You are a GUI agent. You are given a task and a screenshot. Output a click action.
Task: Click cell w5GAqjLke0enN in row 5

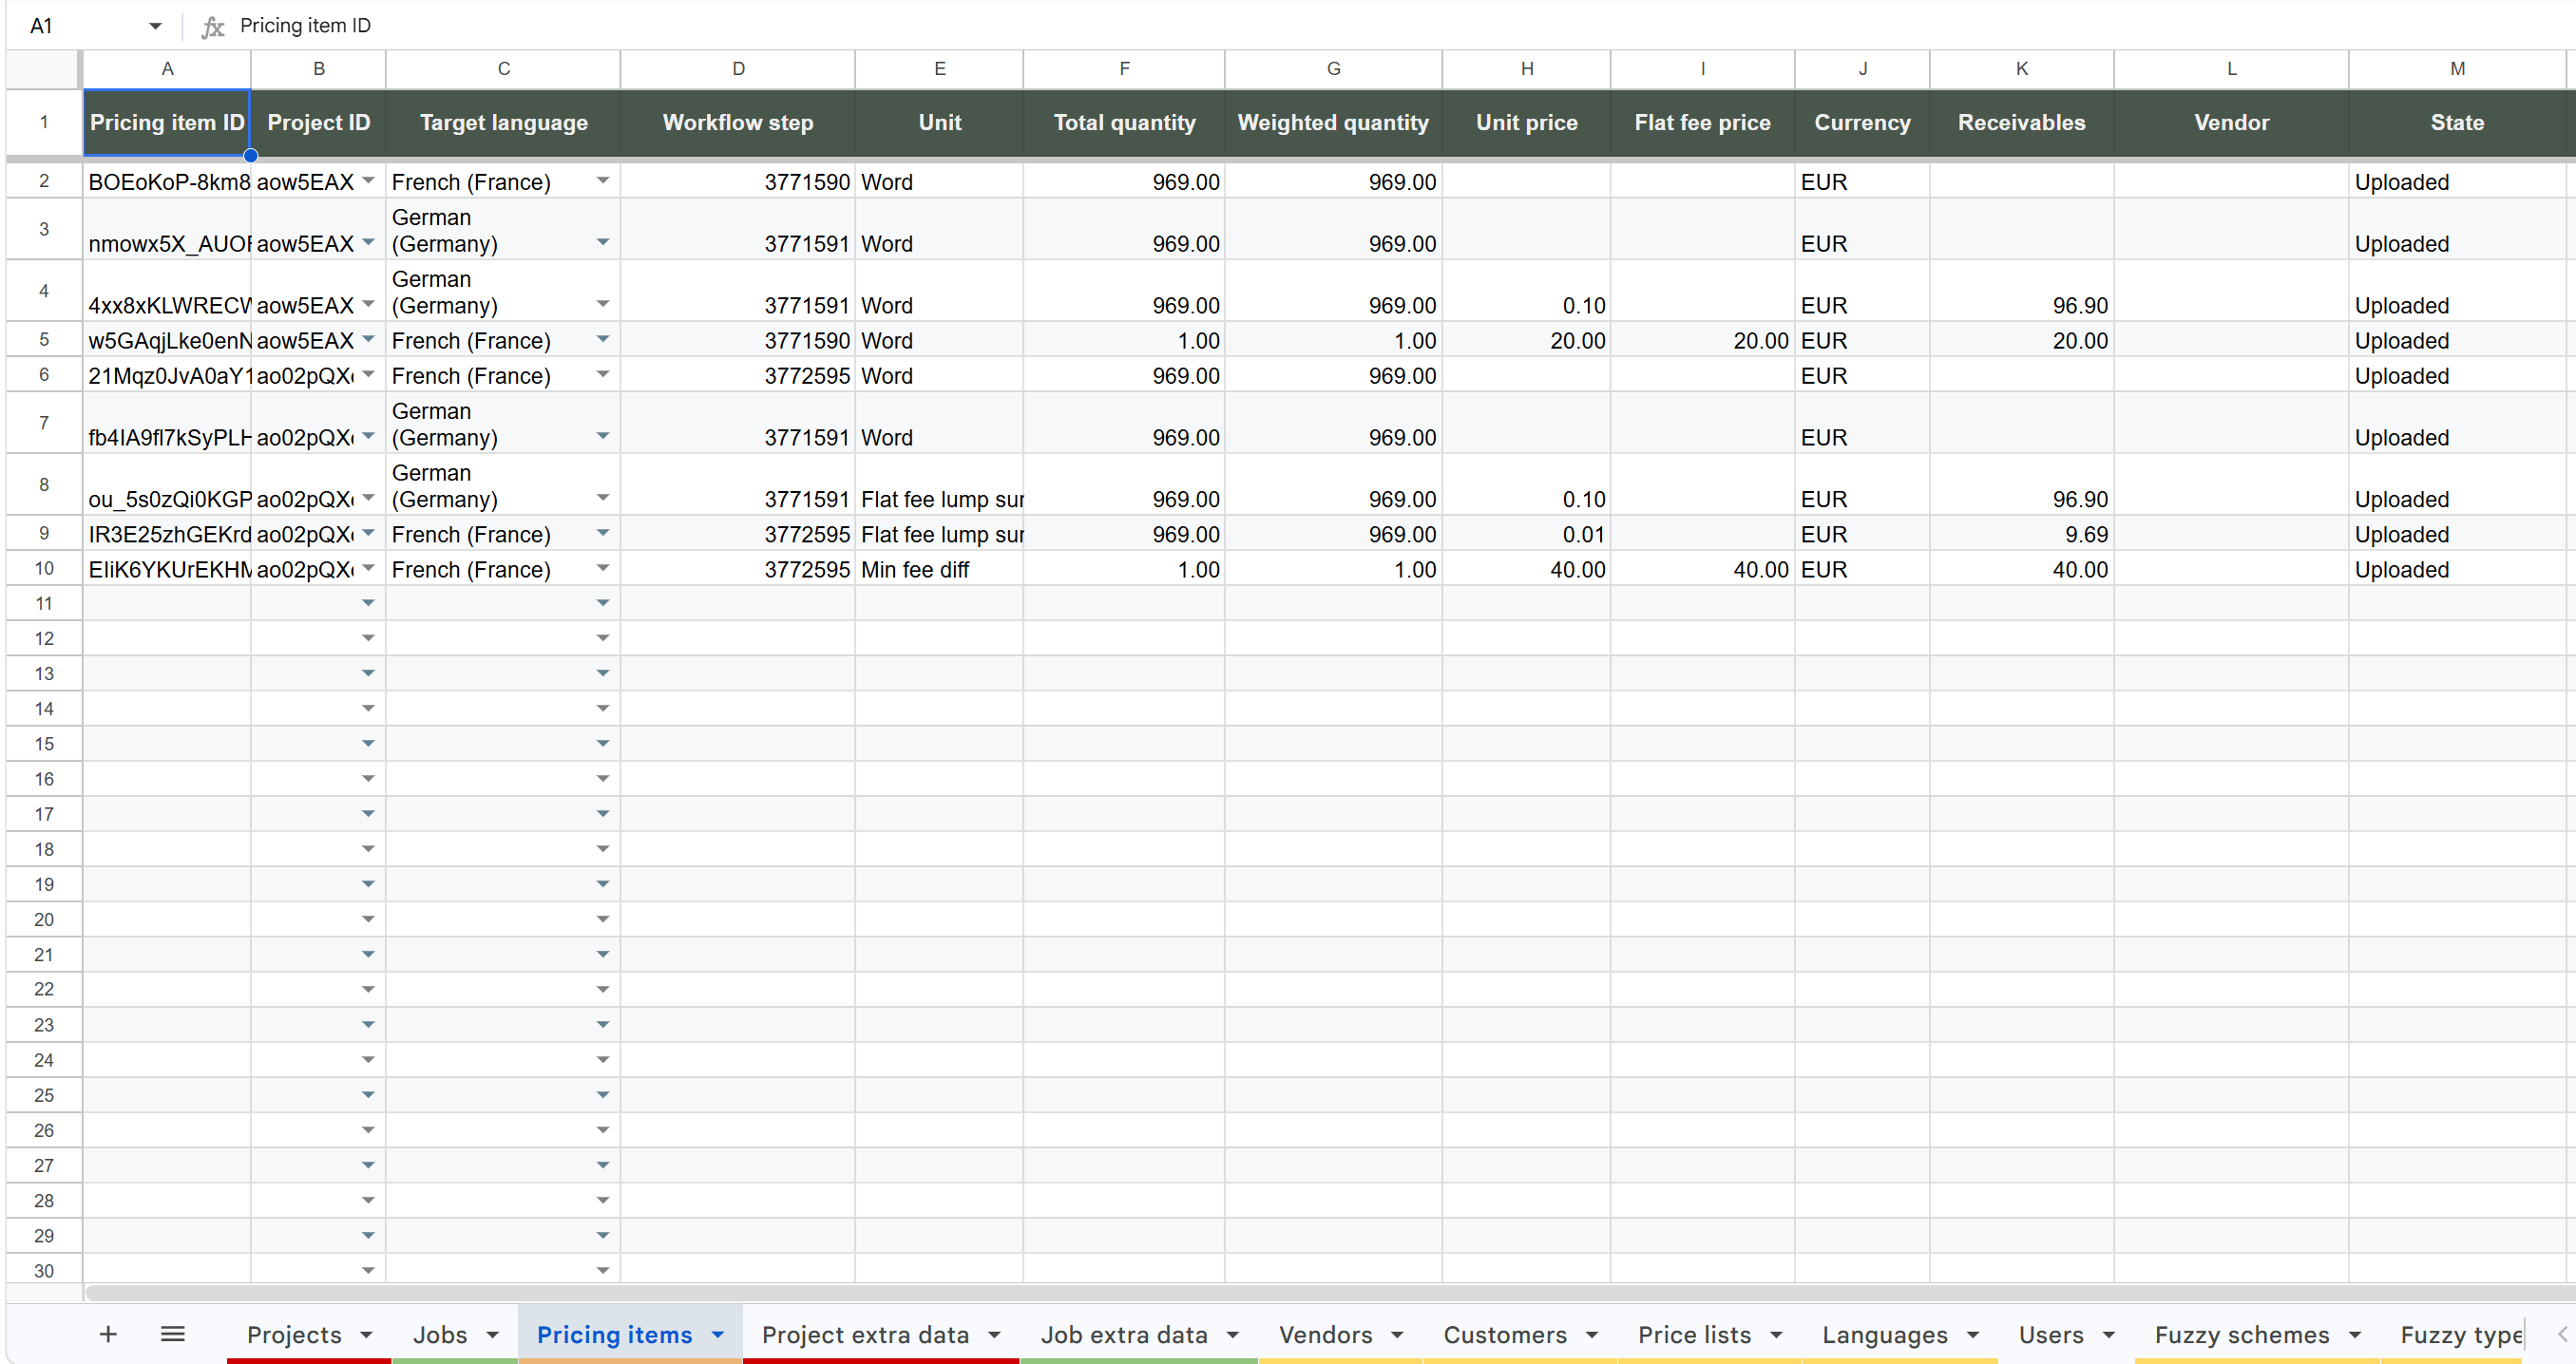(x=167, y=341)
